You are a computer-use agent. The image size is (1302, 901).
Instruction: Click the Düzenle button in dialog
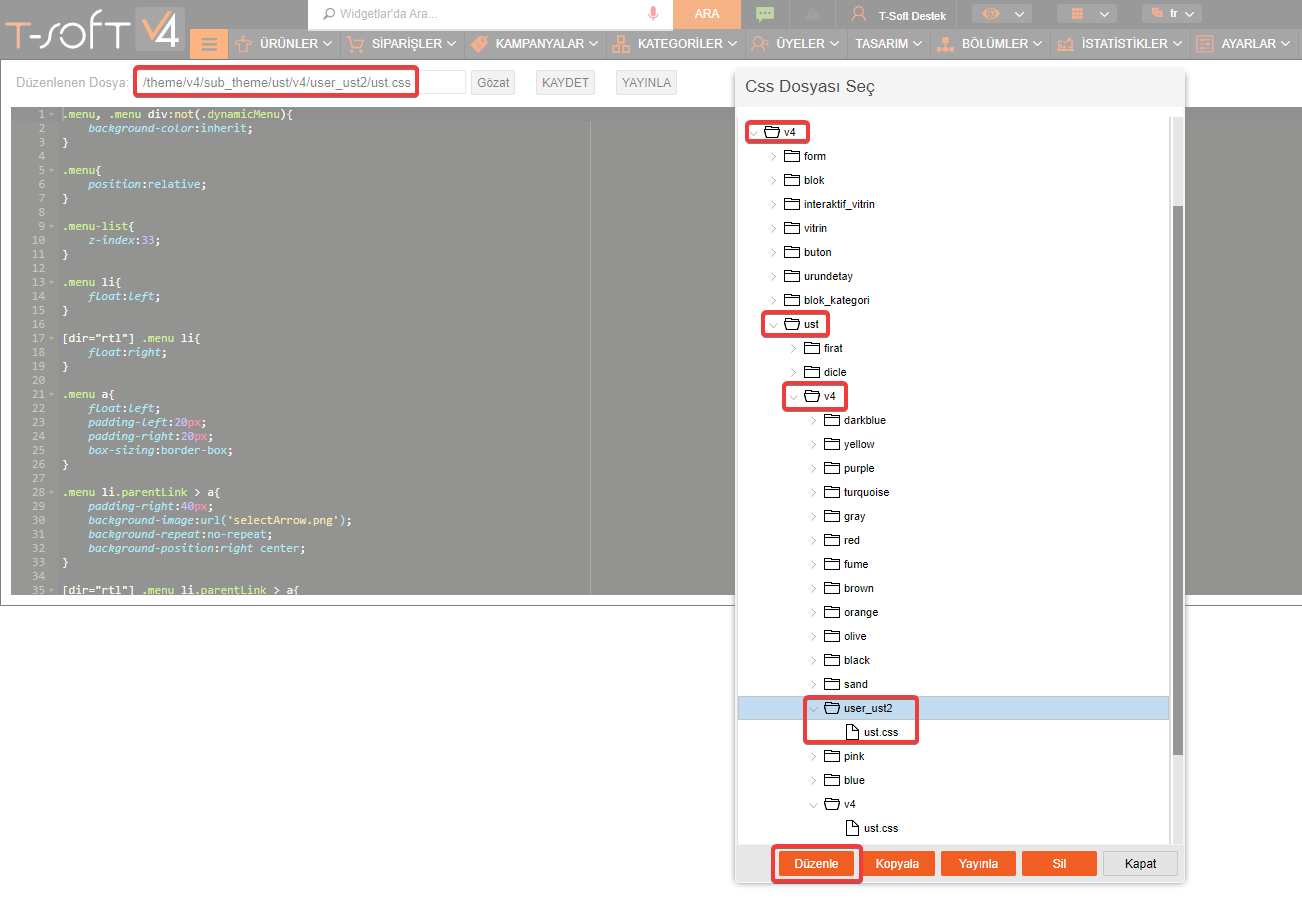[x=816, y=864]
